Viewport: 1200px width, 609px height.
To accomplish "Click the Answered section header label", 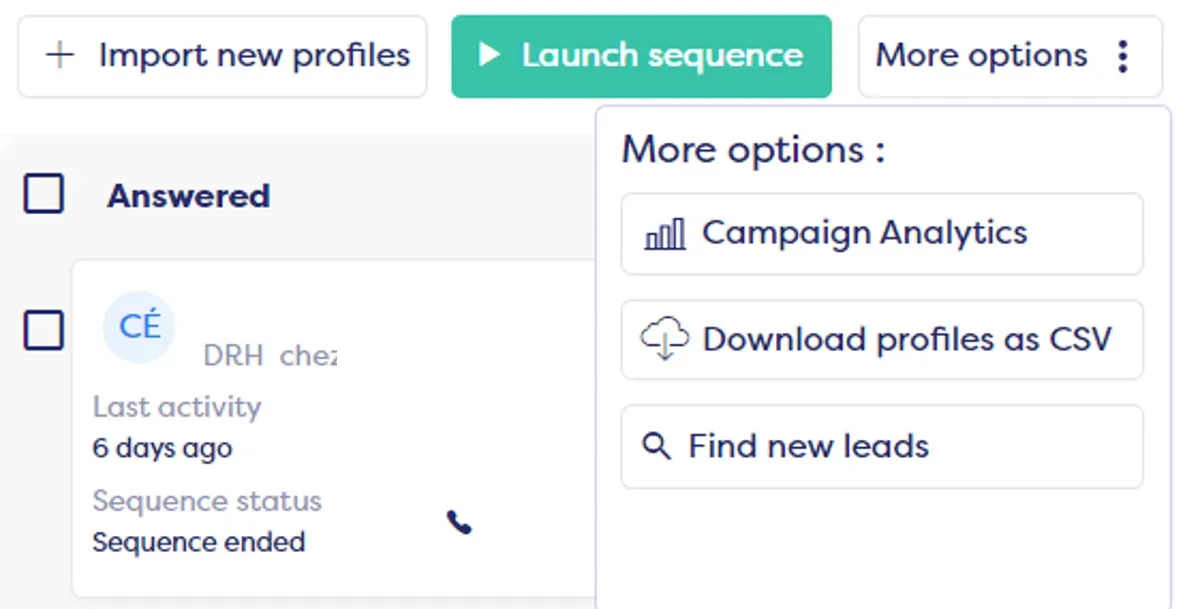I will (x=188, y=195).
